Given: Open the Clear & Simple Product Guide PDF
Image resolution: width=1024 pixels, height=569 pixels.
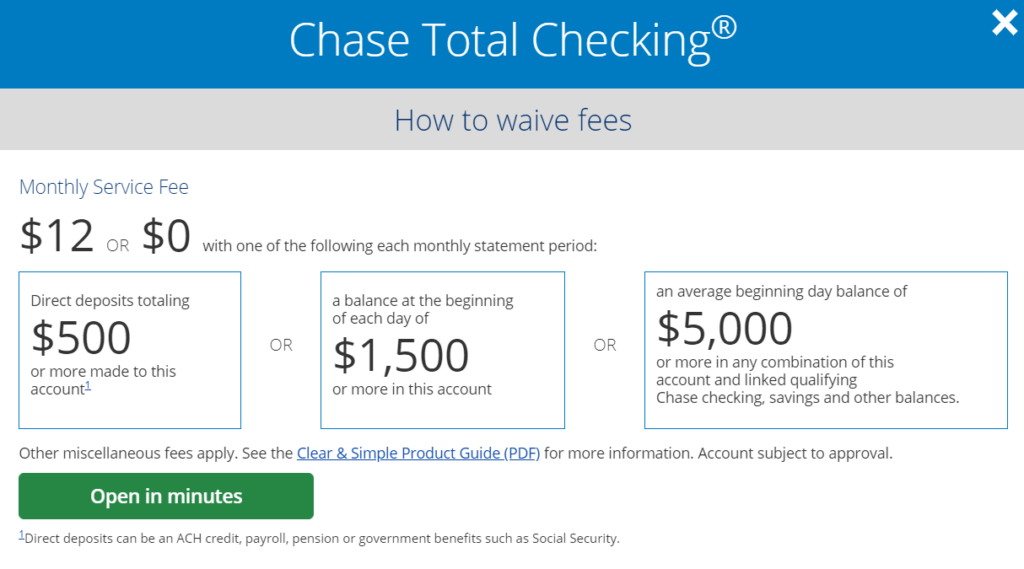Looking at the screenshot, I should click(x=418, y=453).
